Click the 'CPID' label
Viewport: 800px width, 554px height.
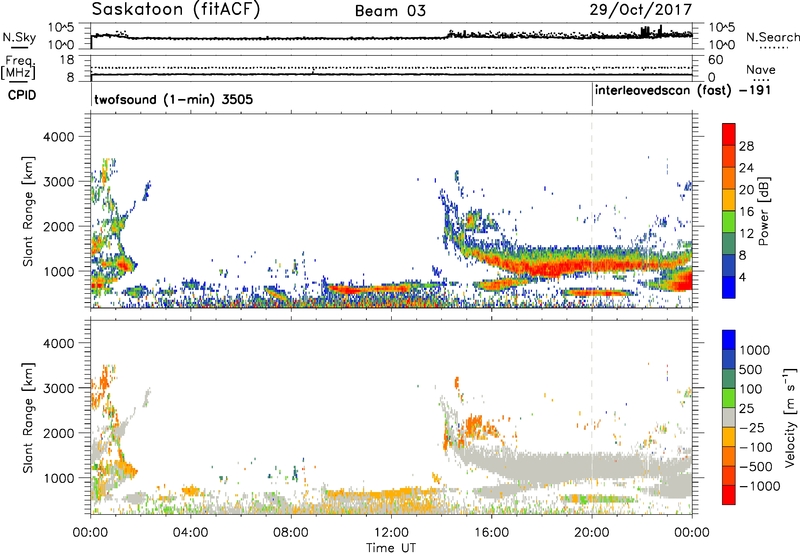(22, 95)
